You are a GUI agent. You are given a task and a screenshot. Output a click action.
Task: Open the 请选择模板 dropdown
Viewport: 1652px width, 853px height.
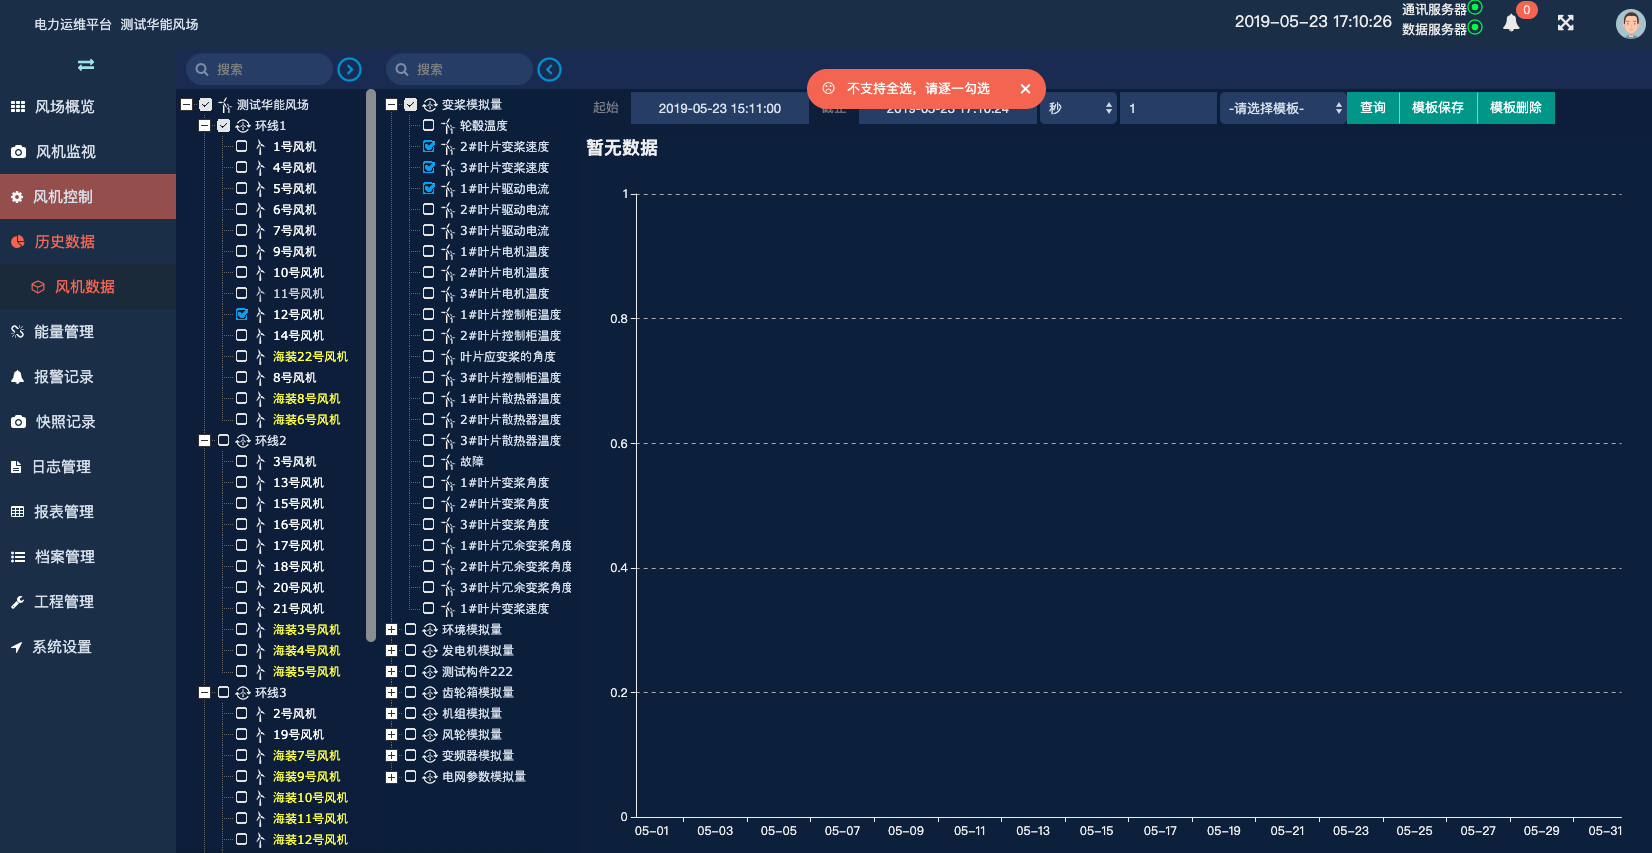pos(1283,108)
